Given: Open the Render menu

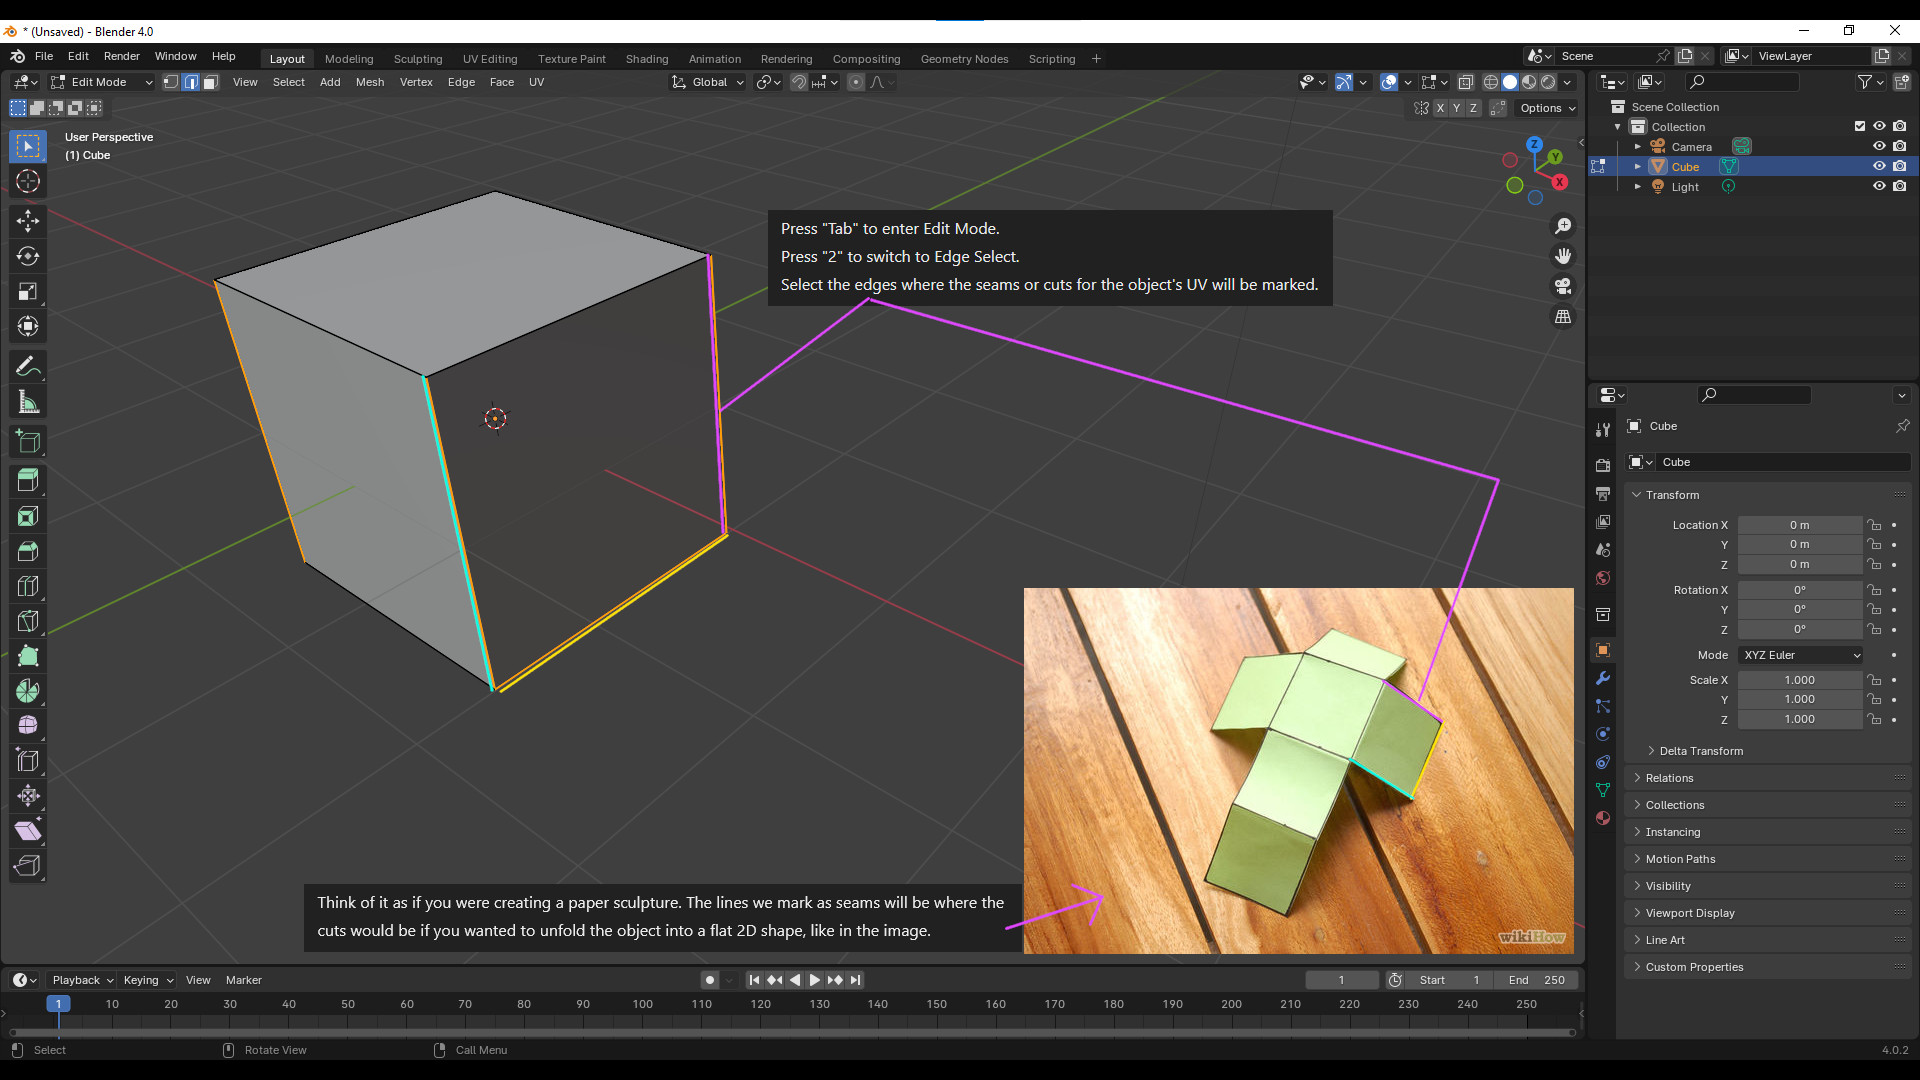Looking at the screenshot, I should tap(122, 56).
